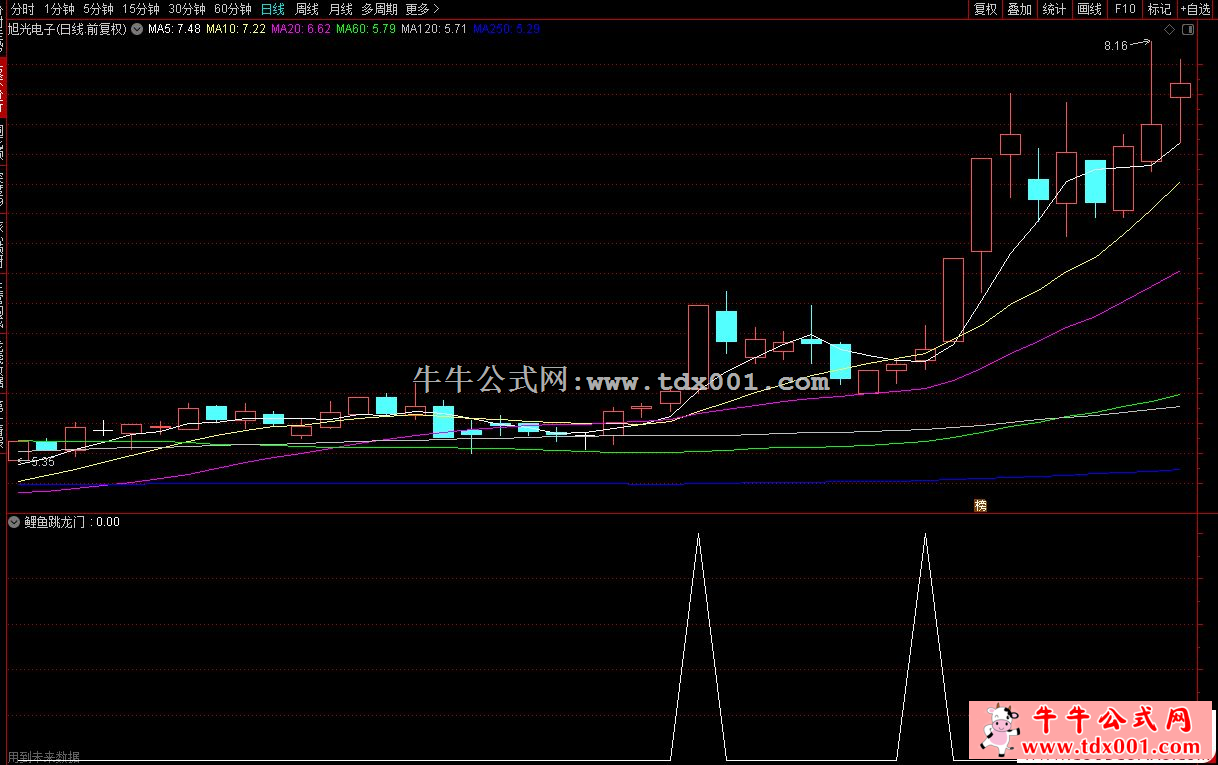The height and width of the screenshot is (765, 1218).
Task: Click the MA20: 6.62 label
Action: tap(301, 29)
